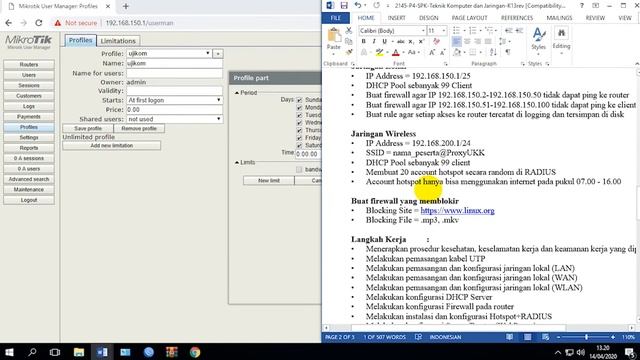
Task: Click the Remove profile button
Action: click(139, 129)
